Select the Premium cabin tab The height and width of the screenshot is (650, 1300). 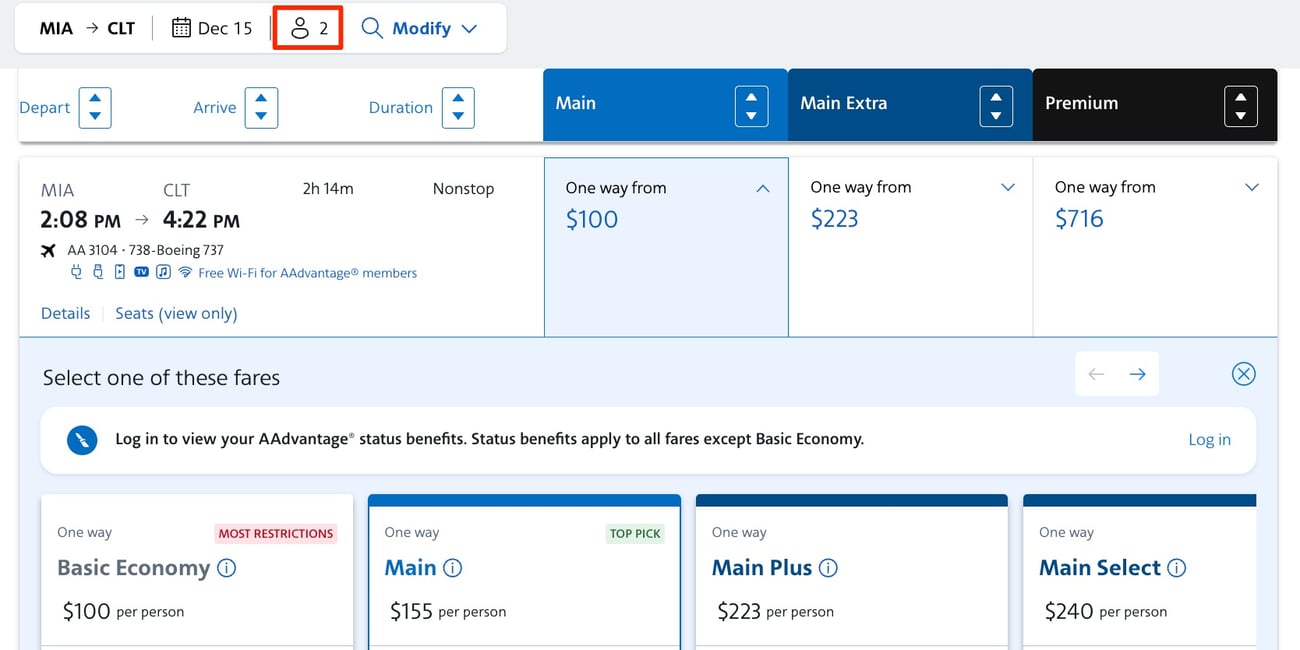point(1155,105)
